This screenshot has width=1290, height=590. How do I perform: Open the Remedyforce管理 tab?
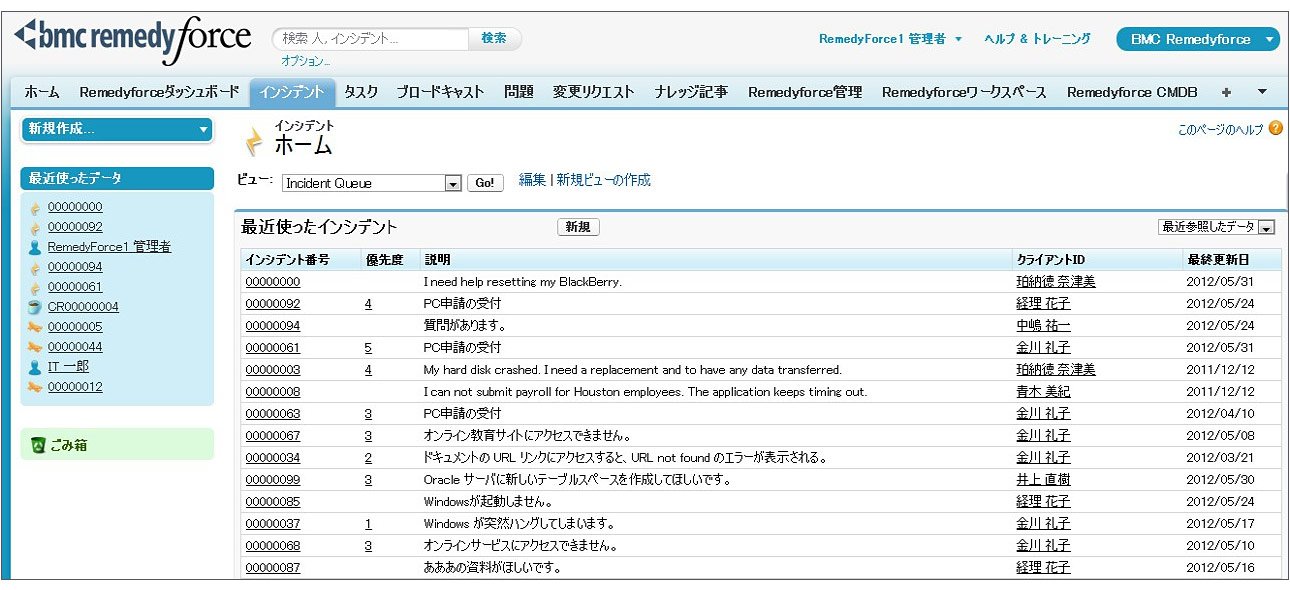click(805, 92)
